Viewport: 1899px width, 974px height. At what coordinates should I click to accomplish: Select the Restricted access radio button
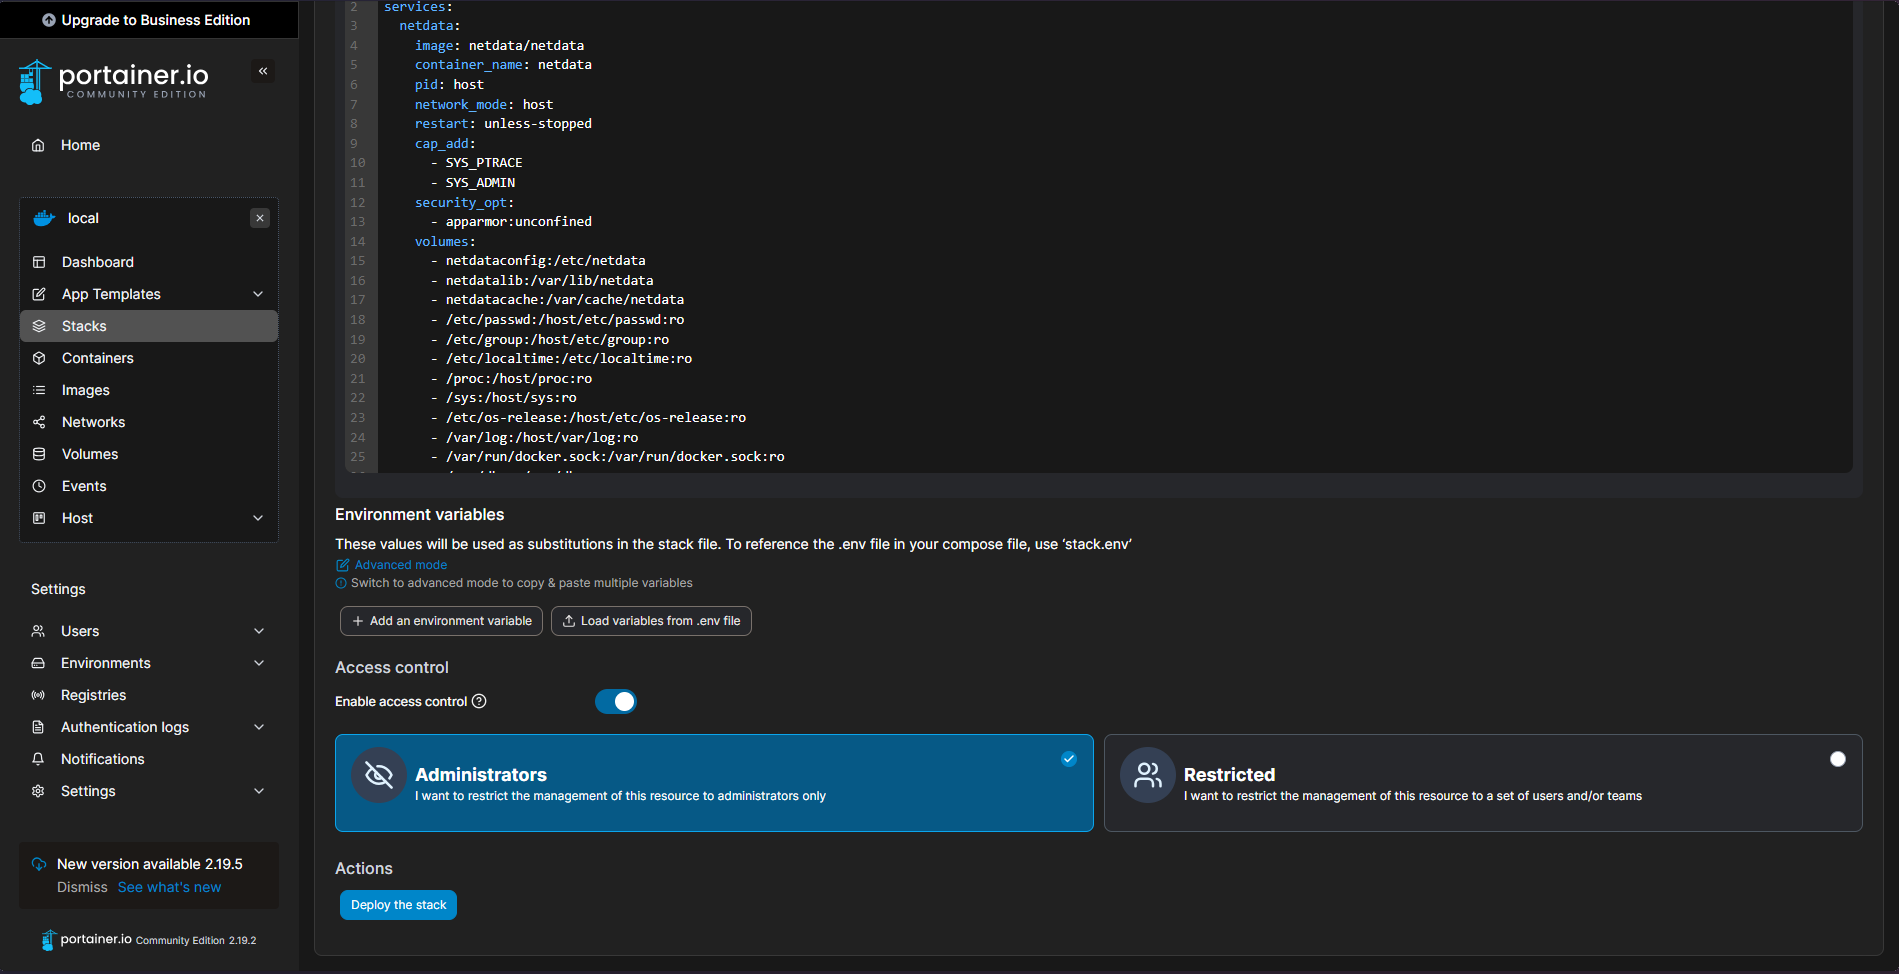(x=1837, y=759)
